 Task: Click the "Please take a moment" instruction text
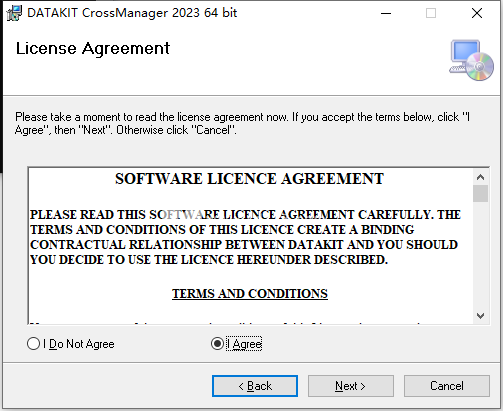(242, 123)
